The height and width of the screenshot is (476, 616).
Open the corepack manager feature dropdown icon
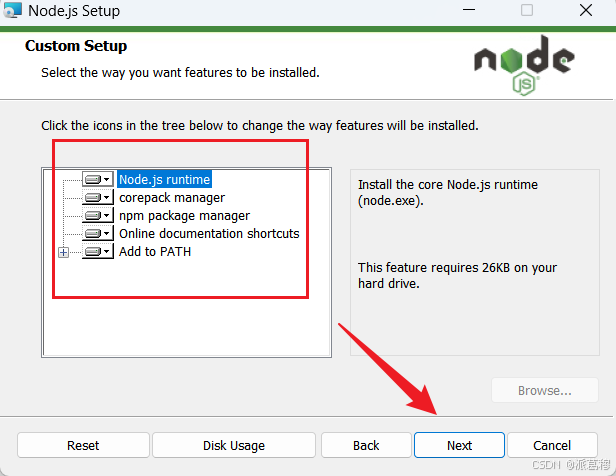click(98, 198)
